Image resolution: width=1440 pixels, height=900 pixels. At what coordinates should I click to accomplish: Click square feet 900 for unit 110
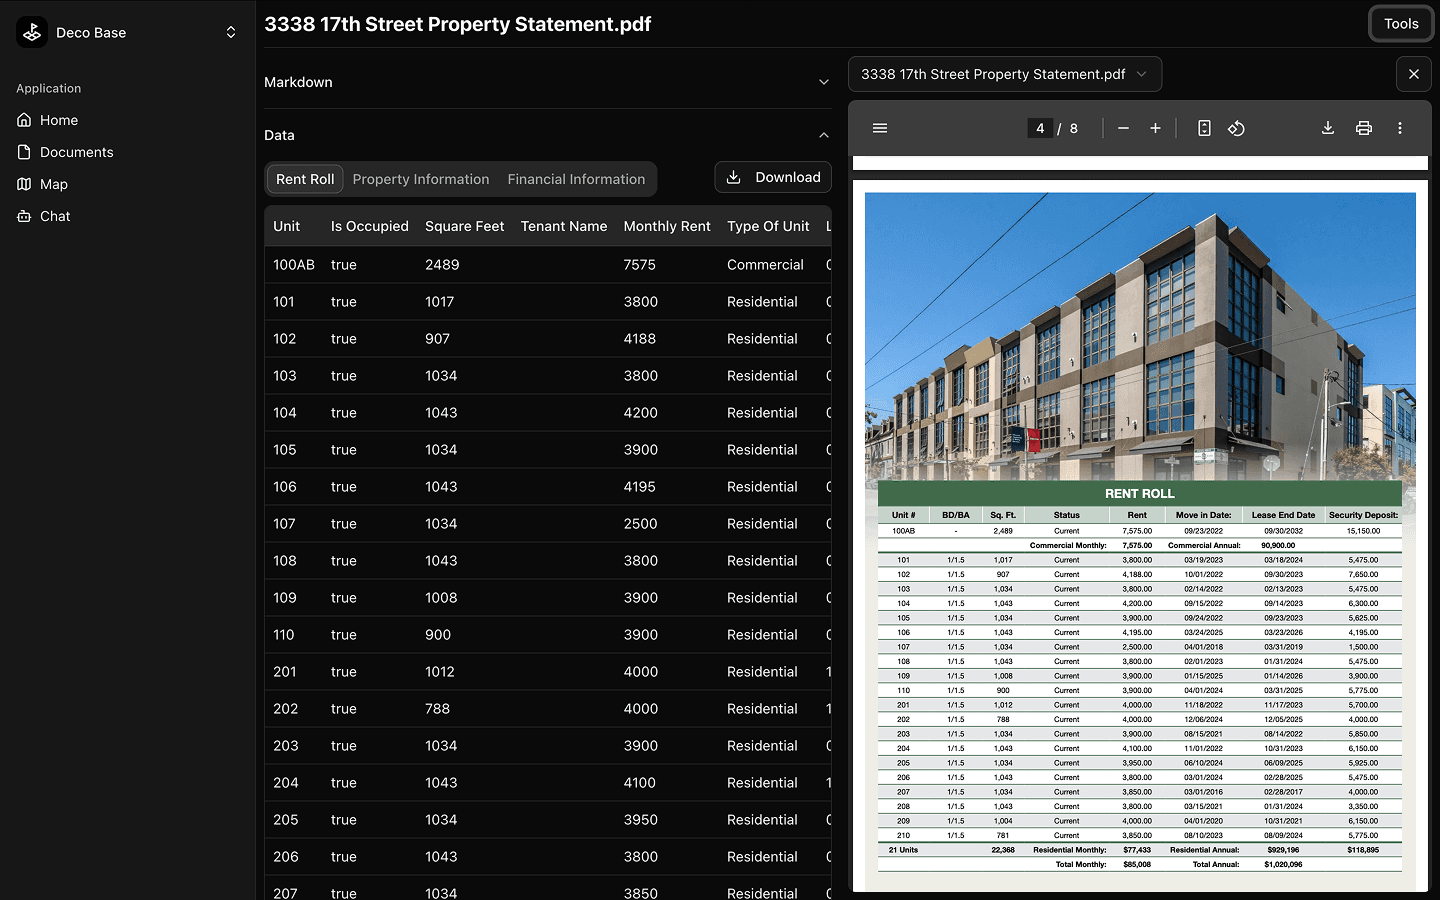[438, 635]
